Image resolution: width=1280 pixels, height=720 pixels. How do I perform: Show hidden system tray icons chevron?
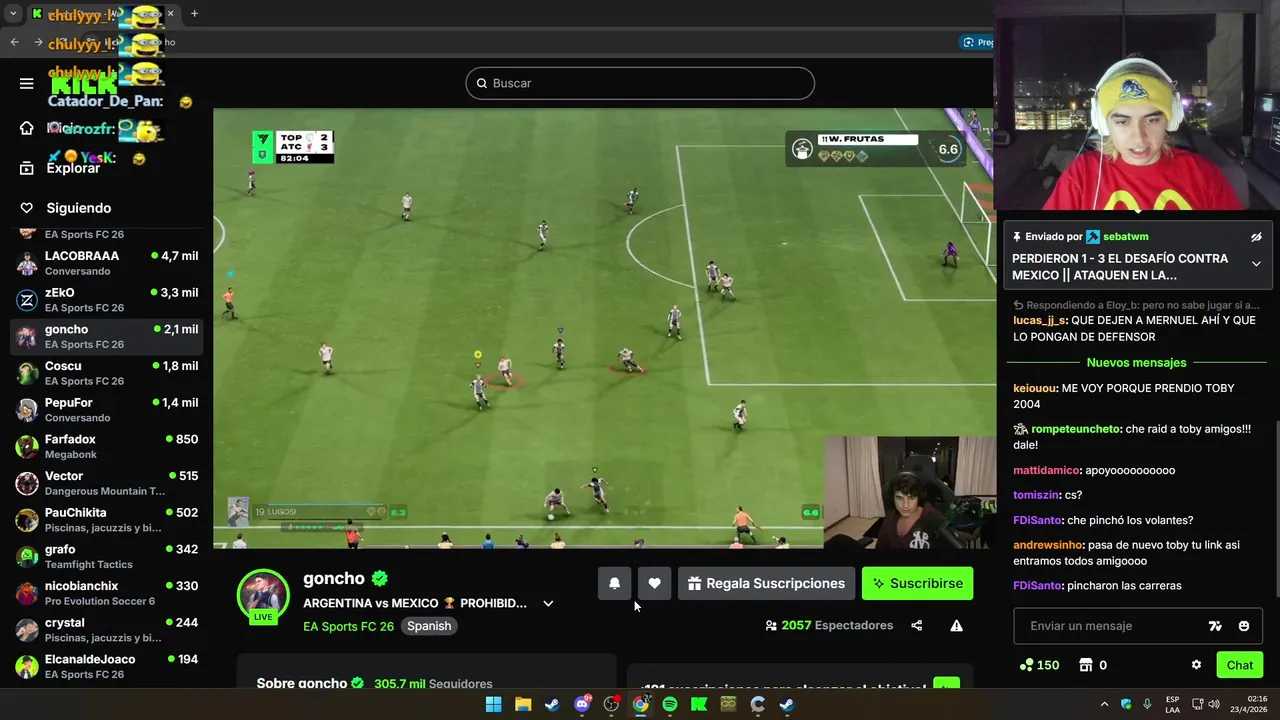[x=1104, y=704]
